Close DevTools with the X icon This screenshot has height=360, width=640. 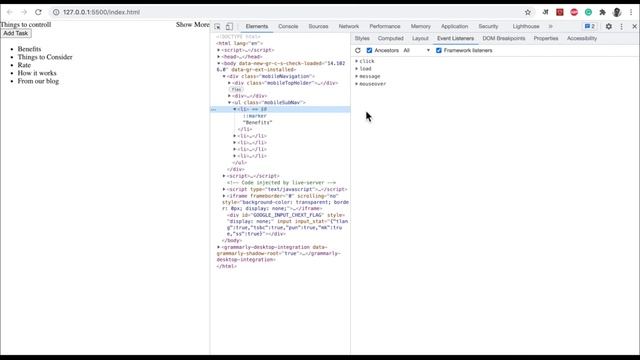coord(634,27)
